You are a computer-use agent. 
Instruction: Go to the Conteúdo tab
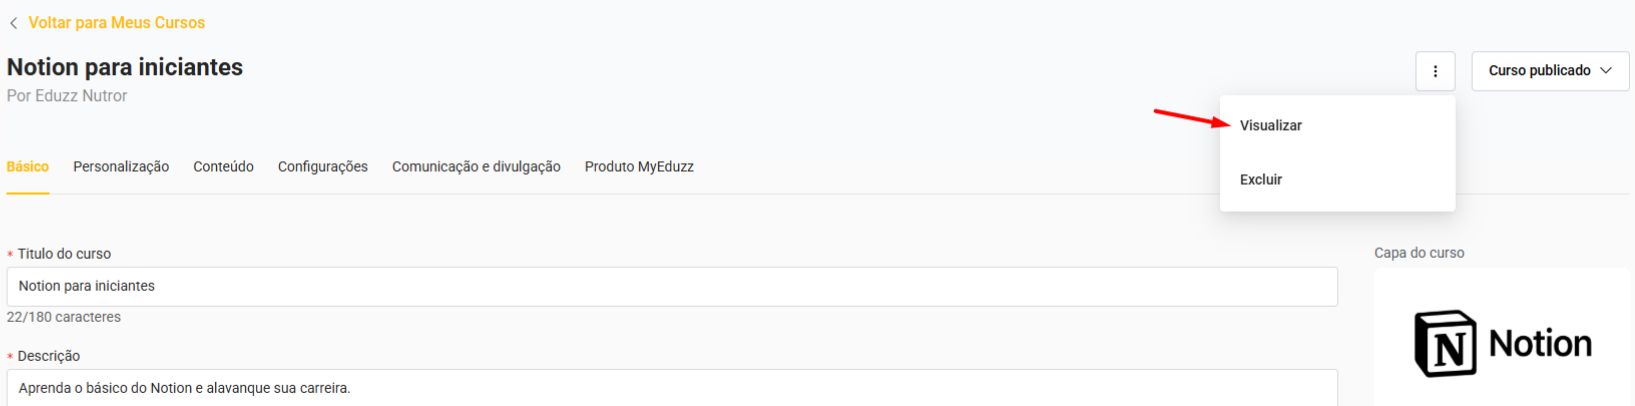223,167
